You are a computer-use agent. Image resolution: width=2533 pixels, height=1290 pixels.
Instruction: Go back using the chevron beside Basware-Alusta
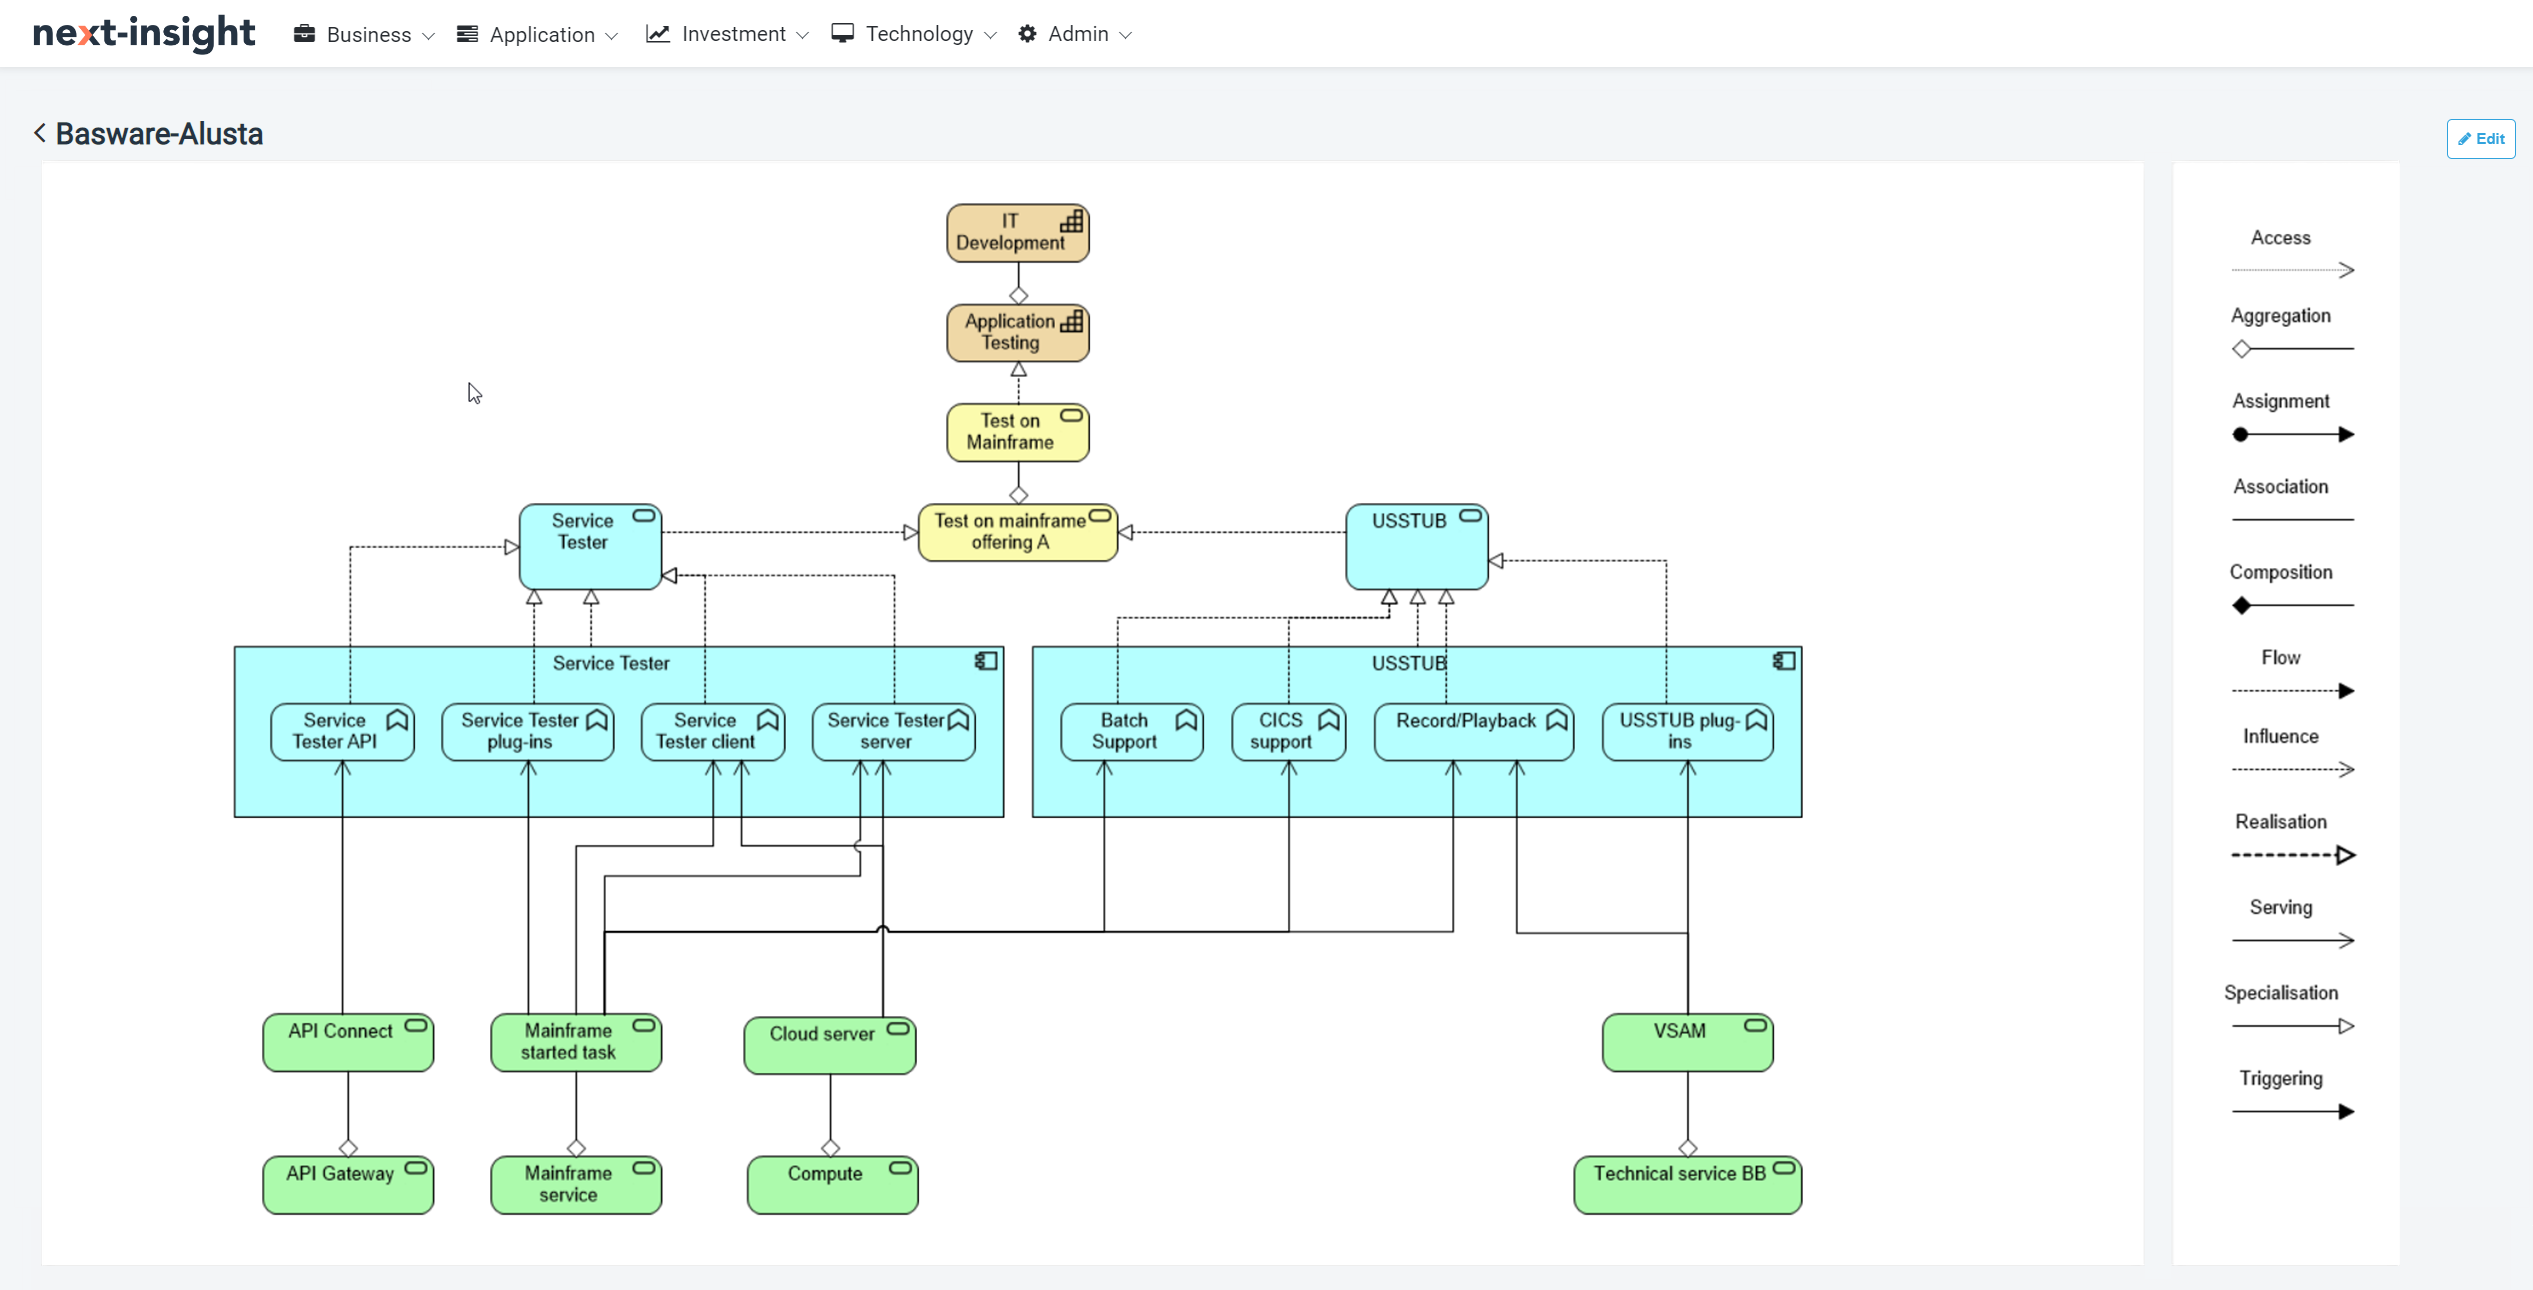(x=40, y=133)
